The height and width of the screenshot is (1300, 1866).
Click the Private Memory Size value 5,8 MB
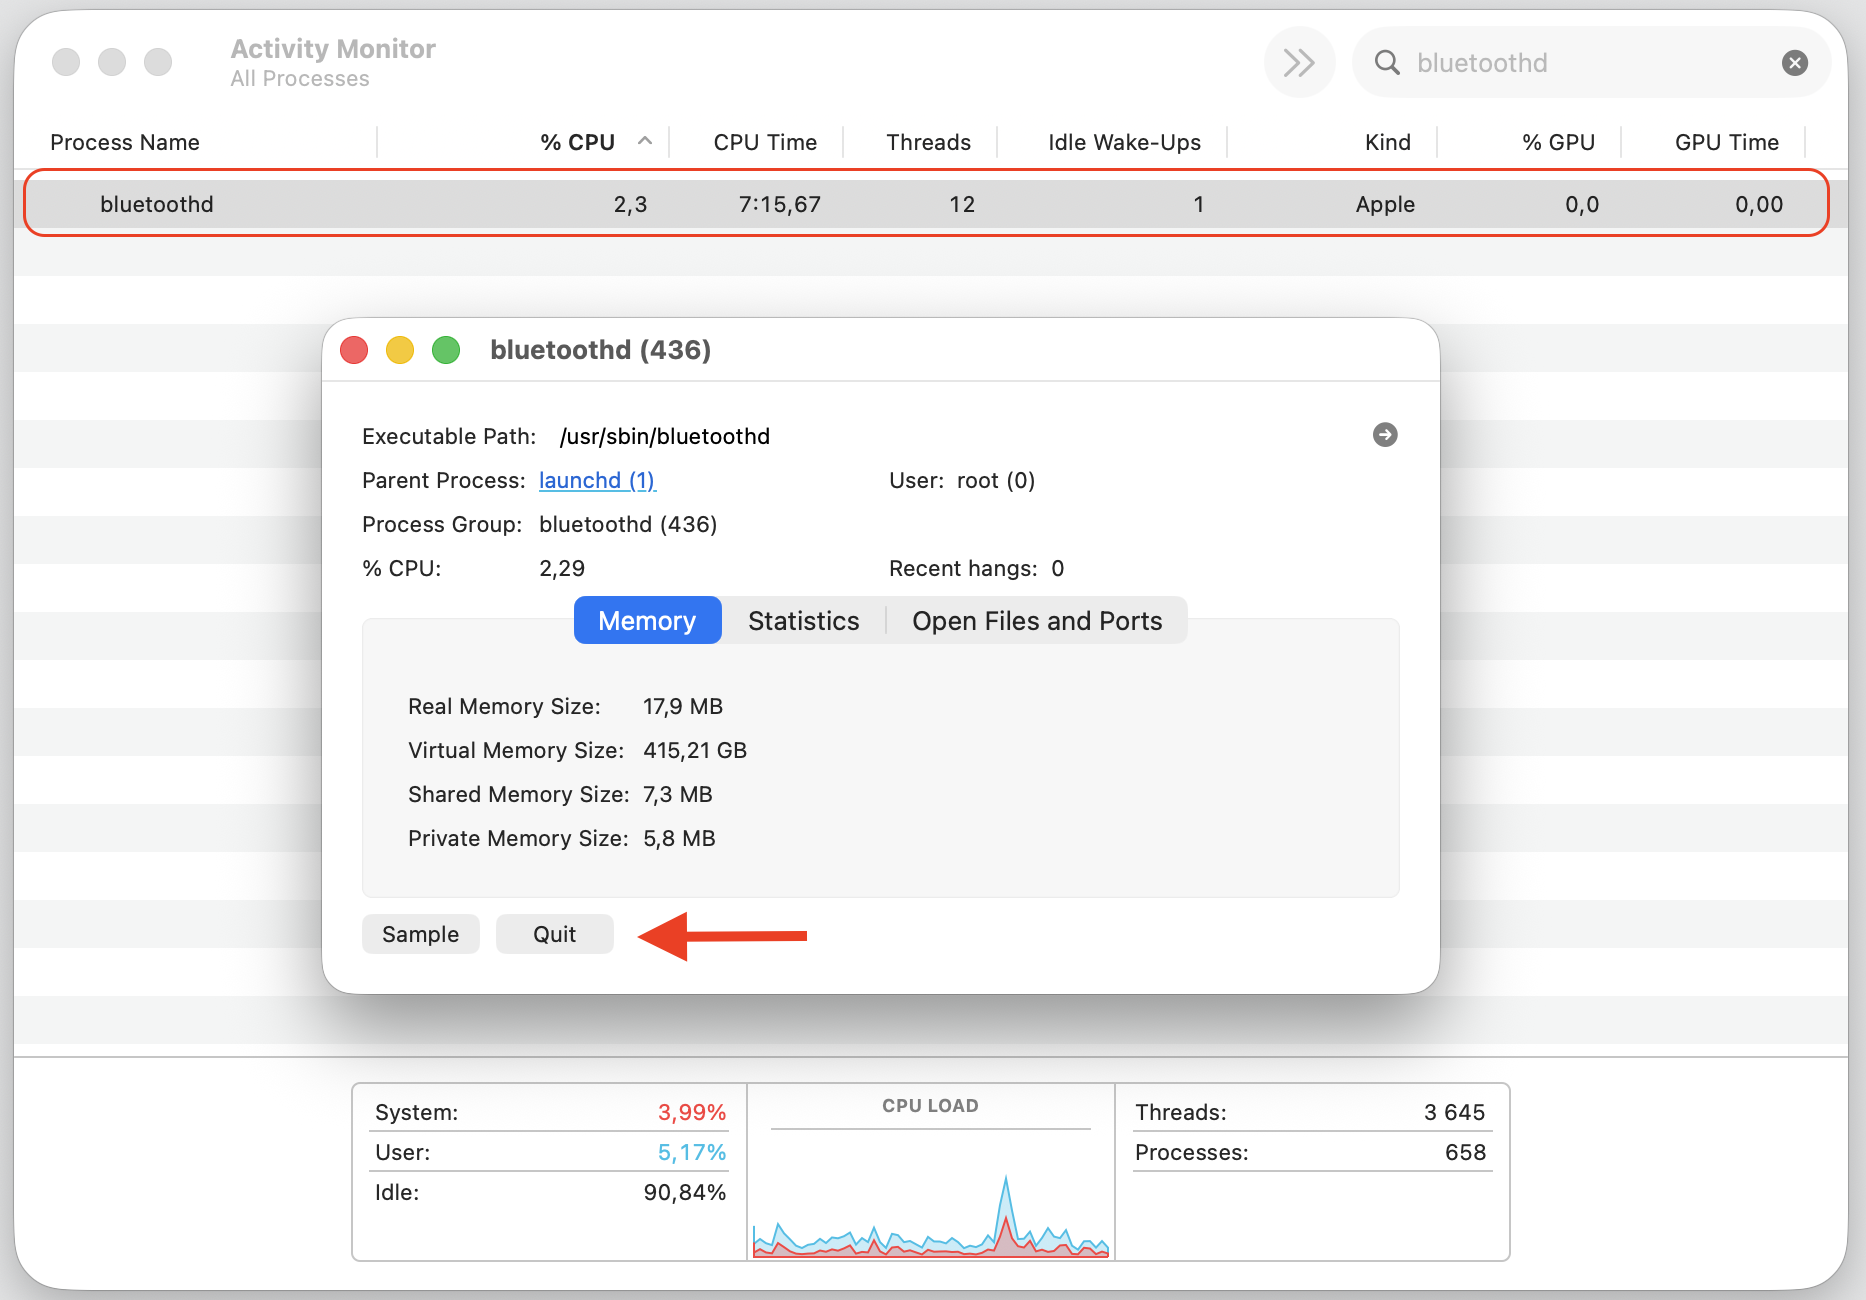(679, 839)
